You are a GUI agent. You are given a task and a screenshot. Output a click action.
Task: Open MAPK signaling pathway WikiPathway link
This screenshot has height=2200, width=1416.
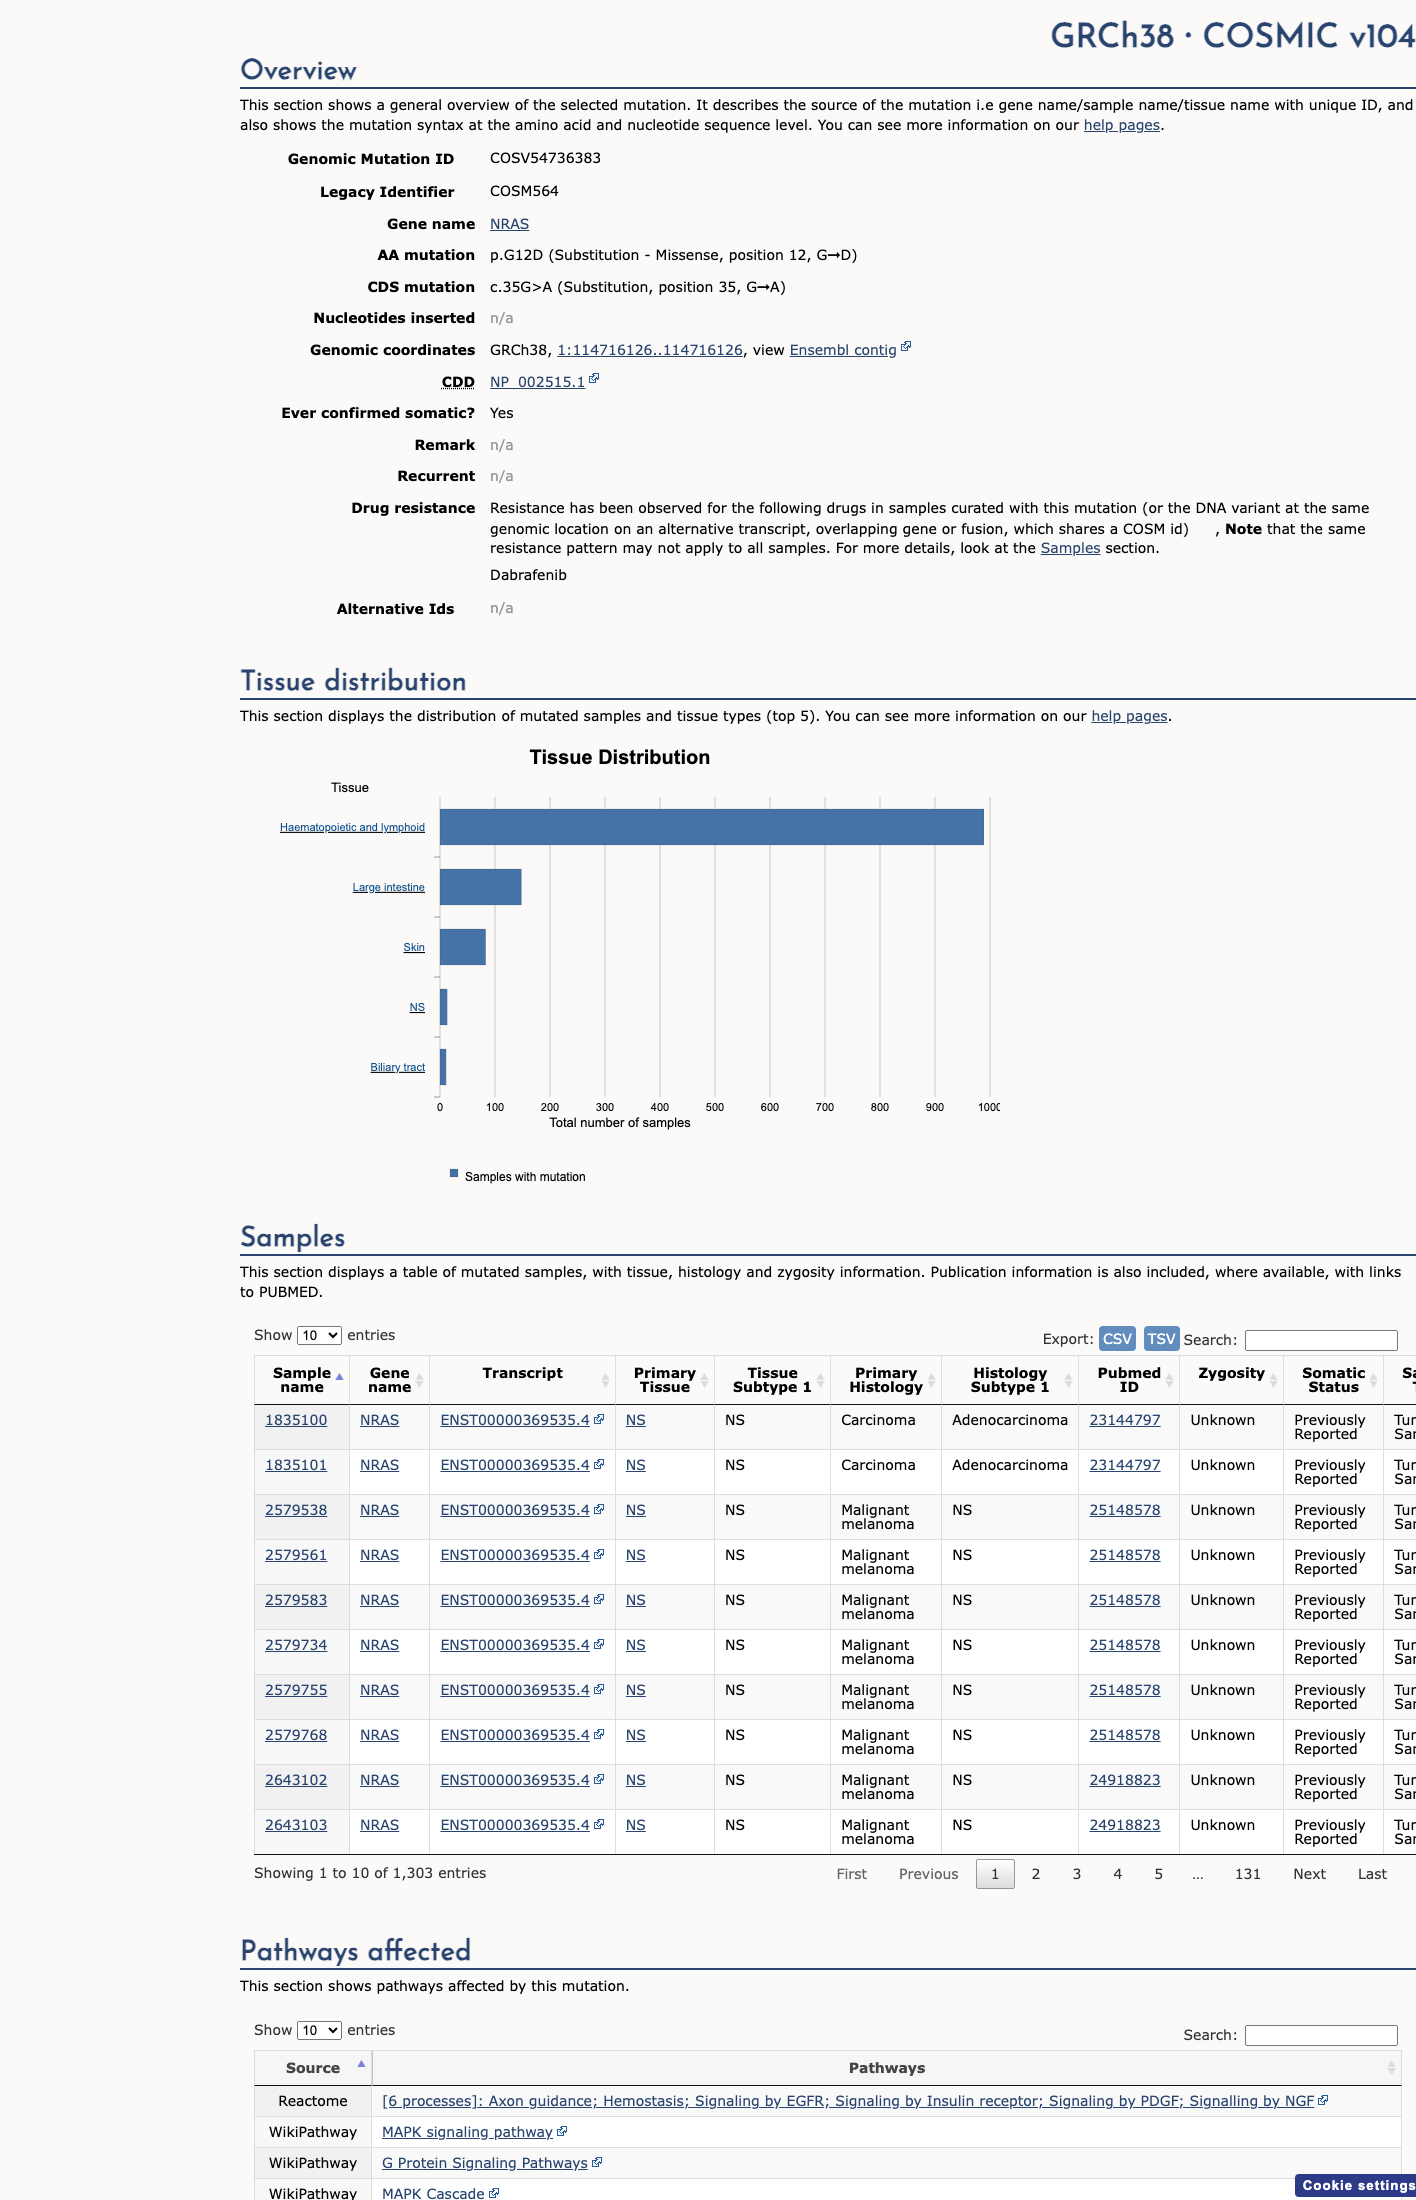click(x=467, y=2132)
